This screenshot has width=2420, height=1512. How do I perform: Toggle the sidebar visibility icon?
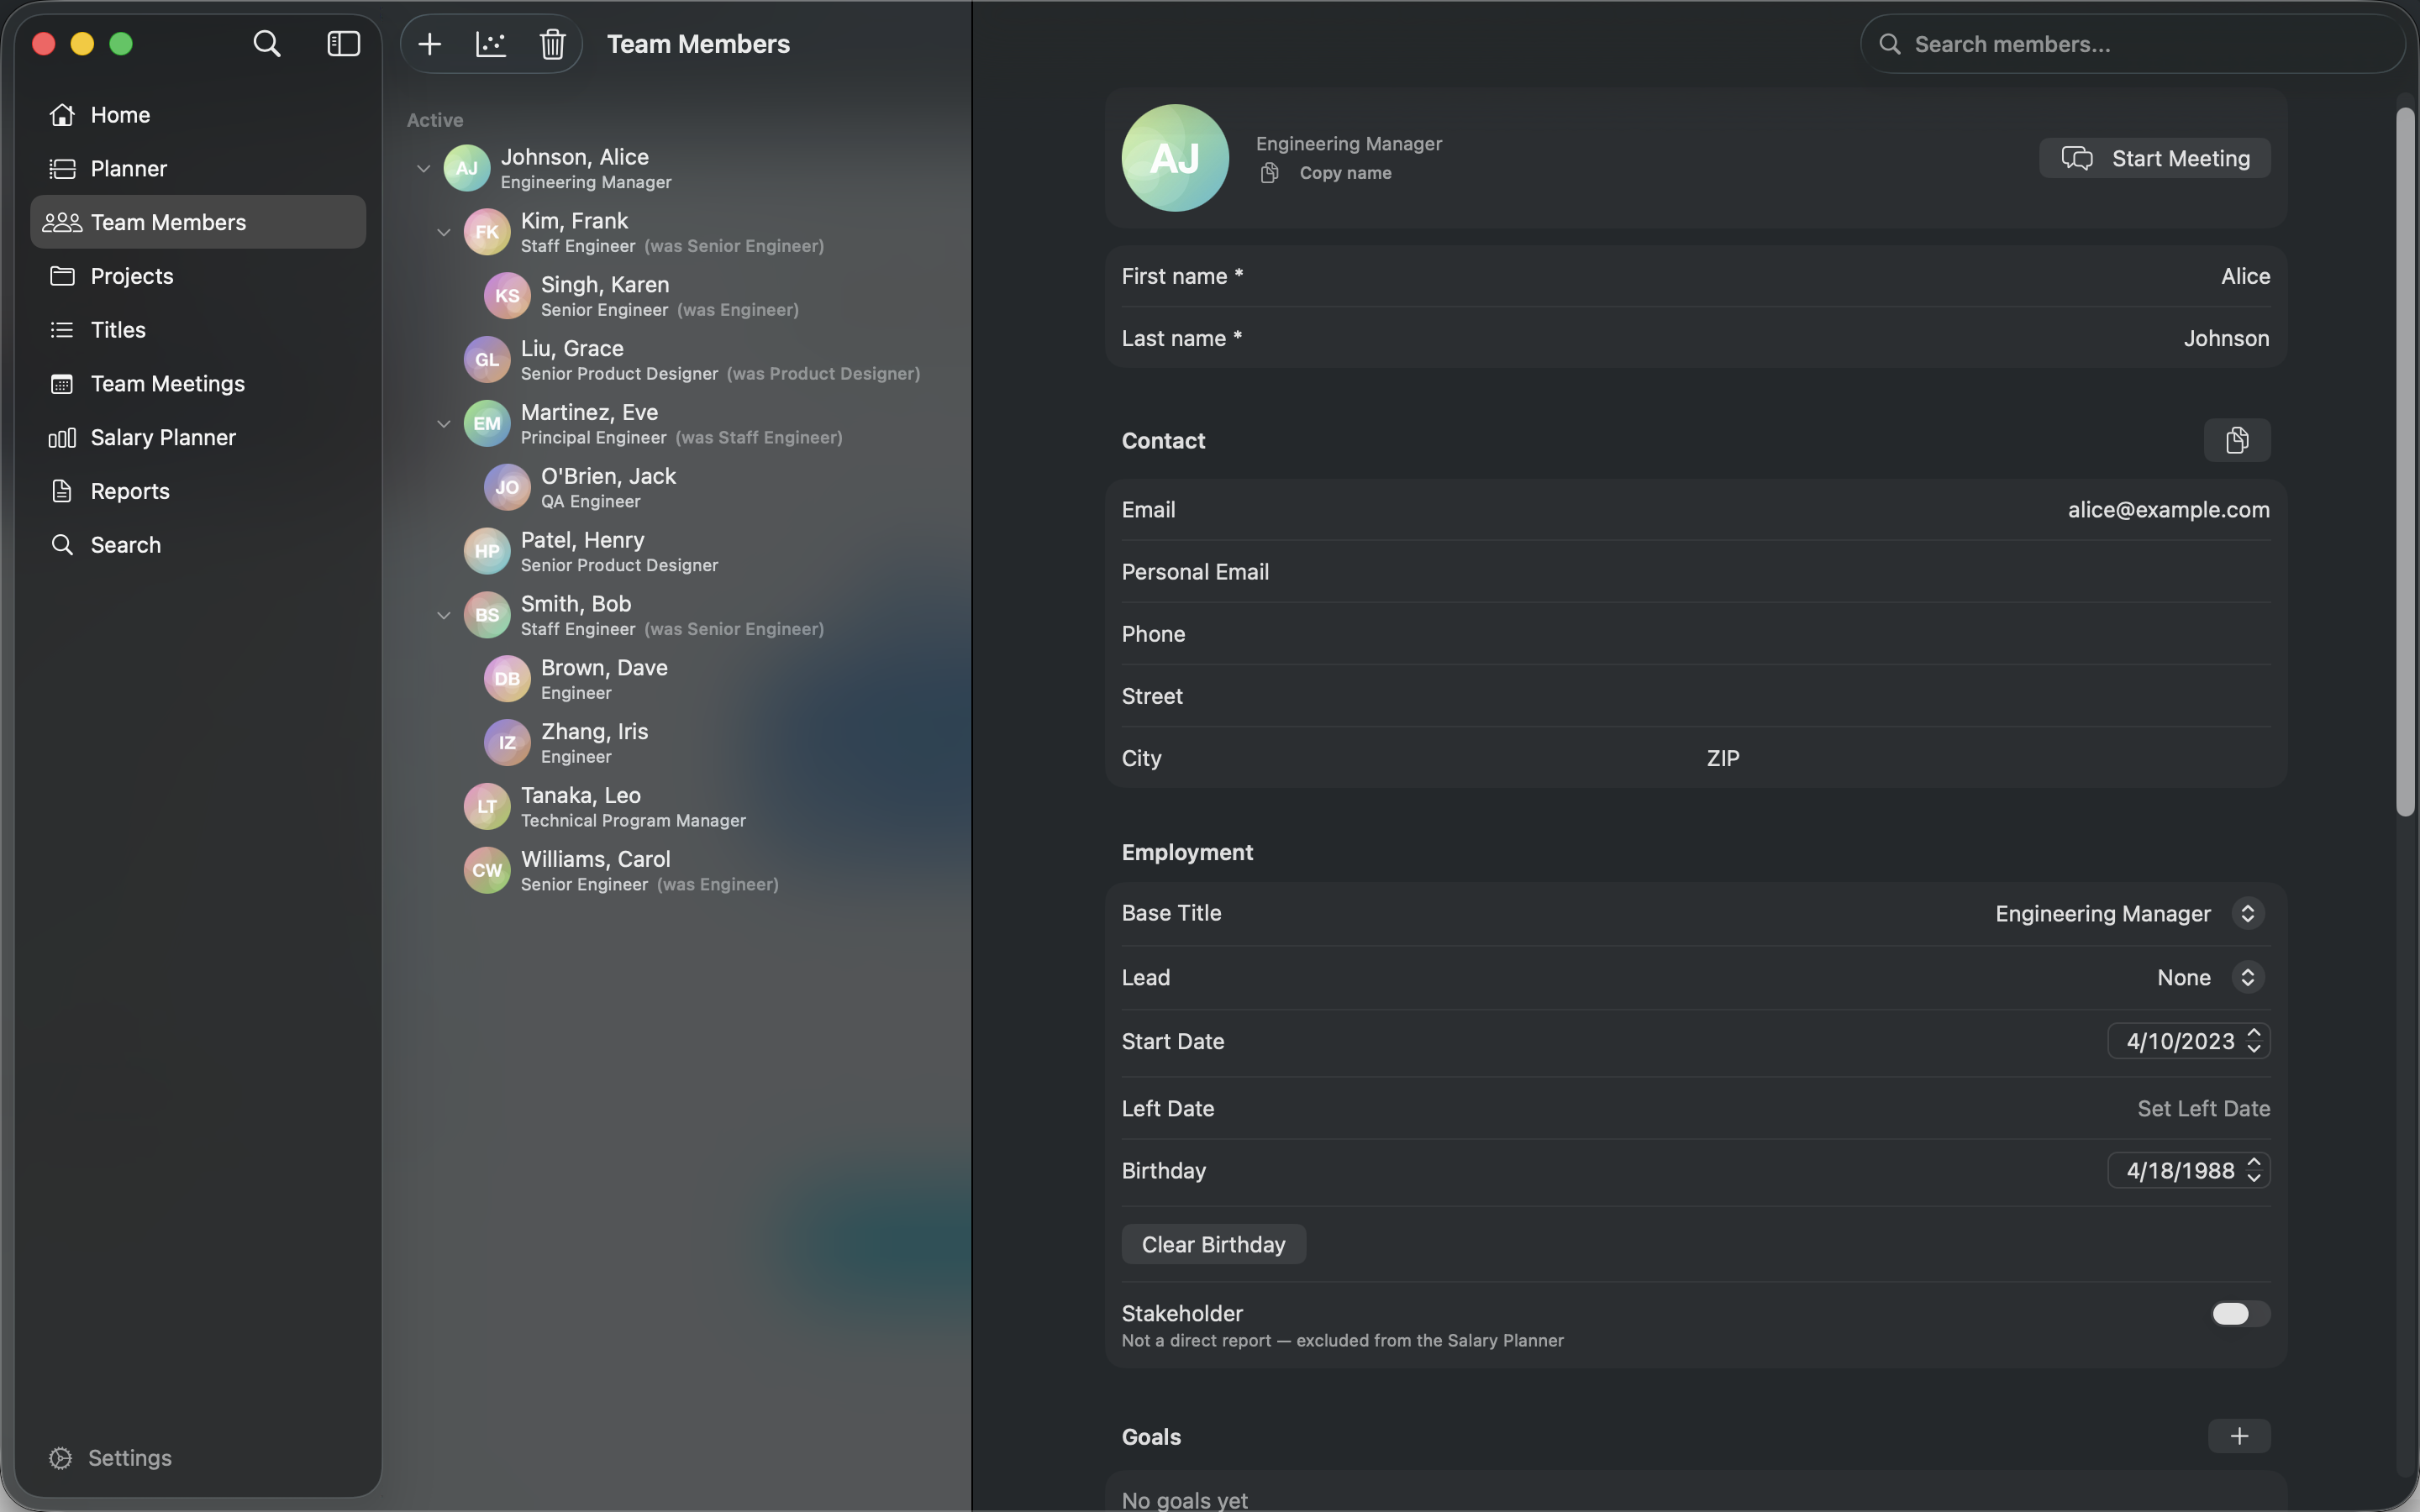click(x=343, y=44)
